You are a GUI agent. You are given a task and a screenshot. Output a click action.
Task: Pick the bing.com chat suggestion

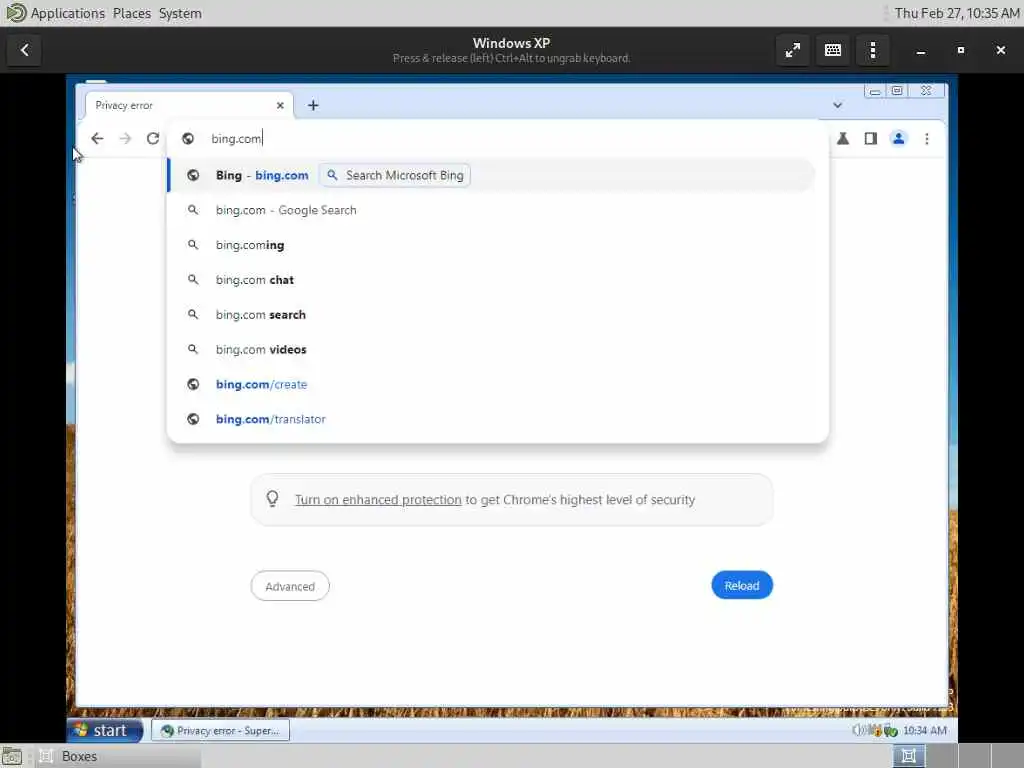[x=491, y=280]
